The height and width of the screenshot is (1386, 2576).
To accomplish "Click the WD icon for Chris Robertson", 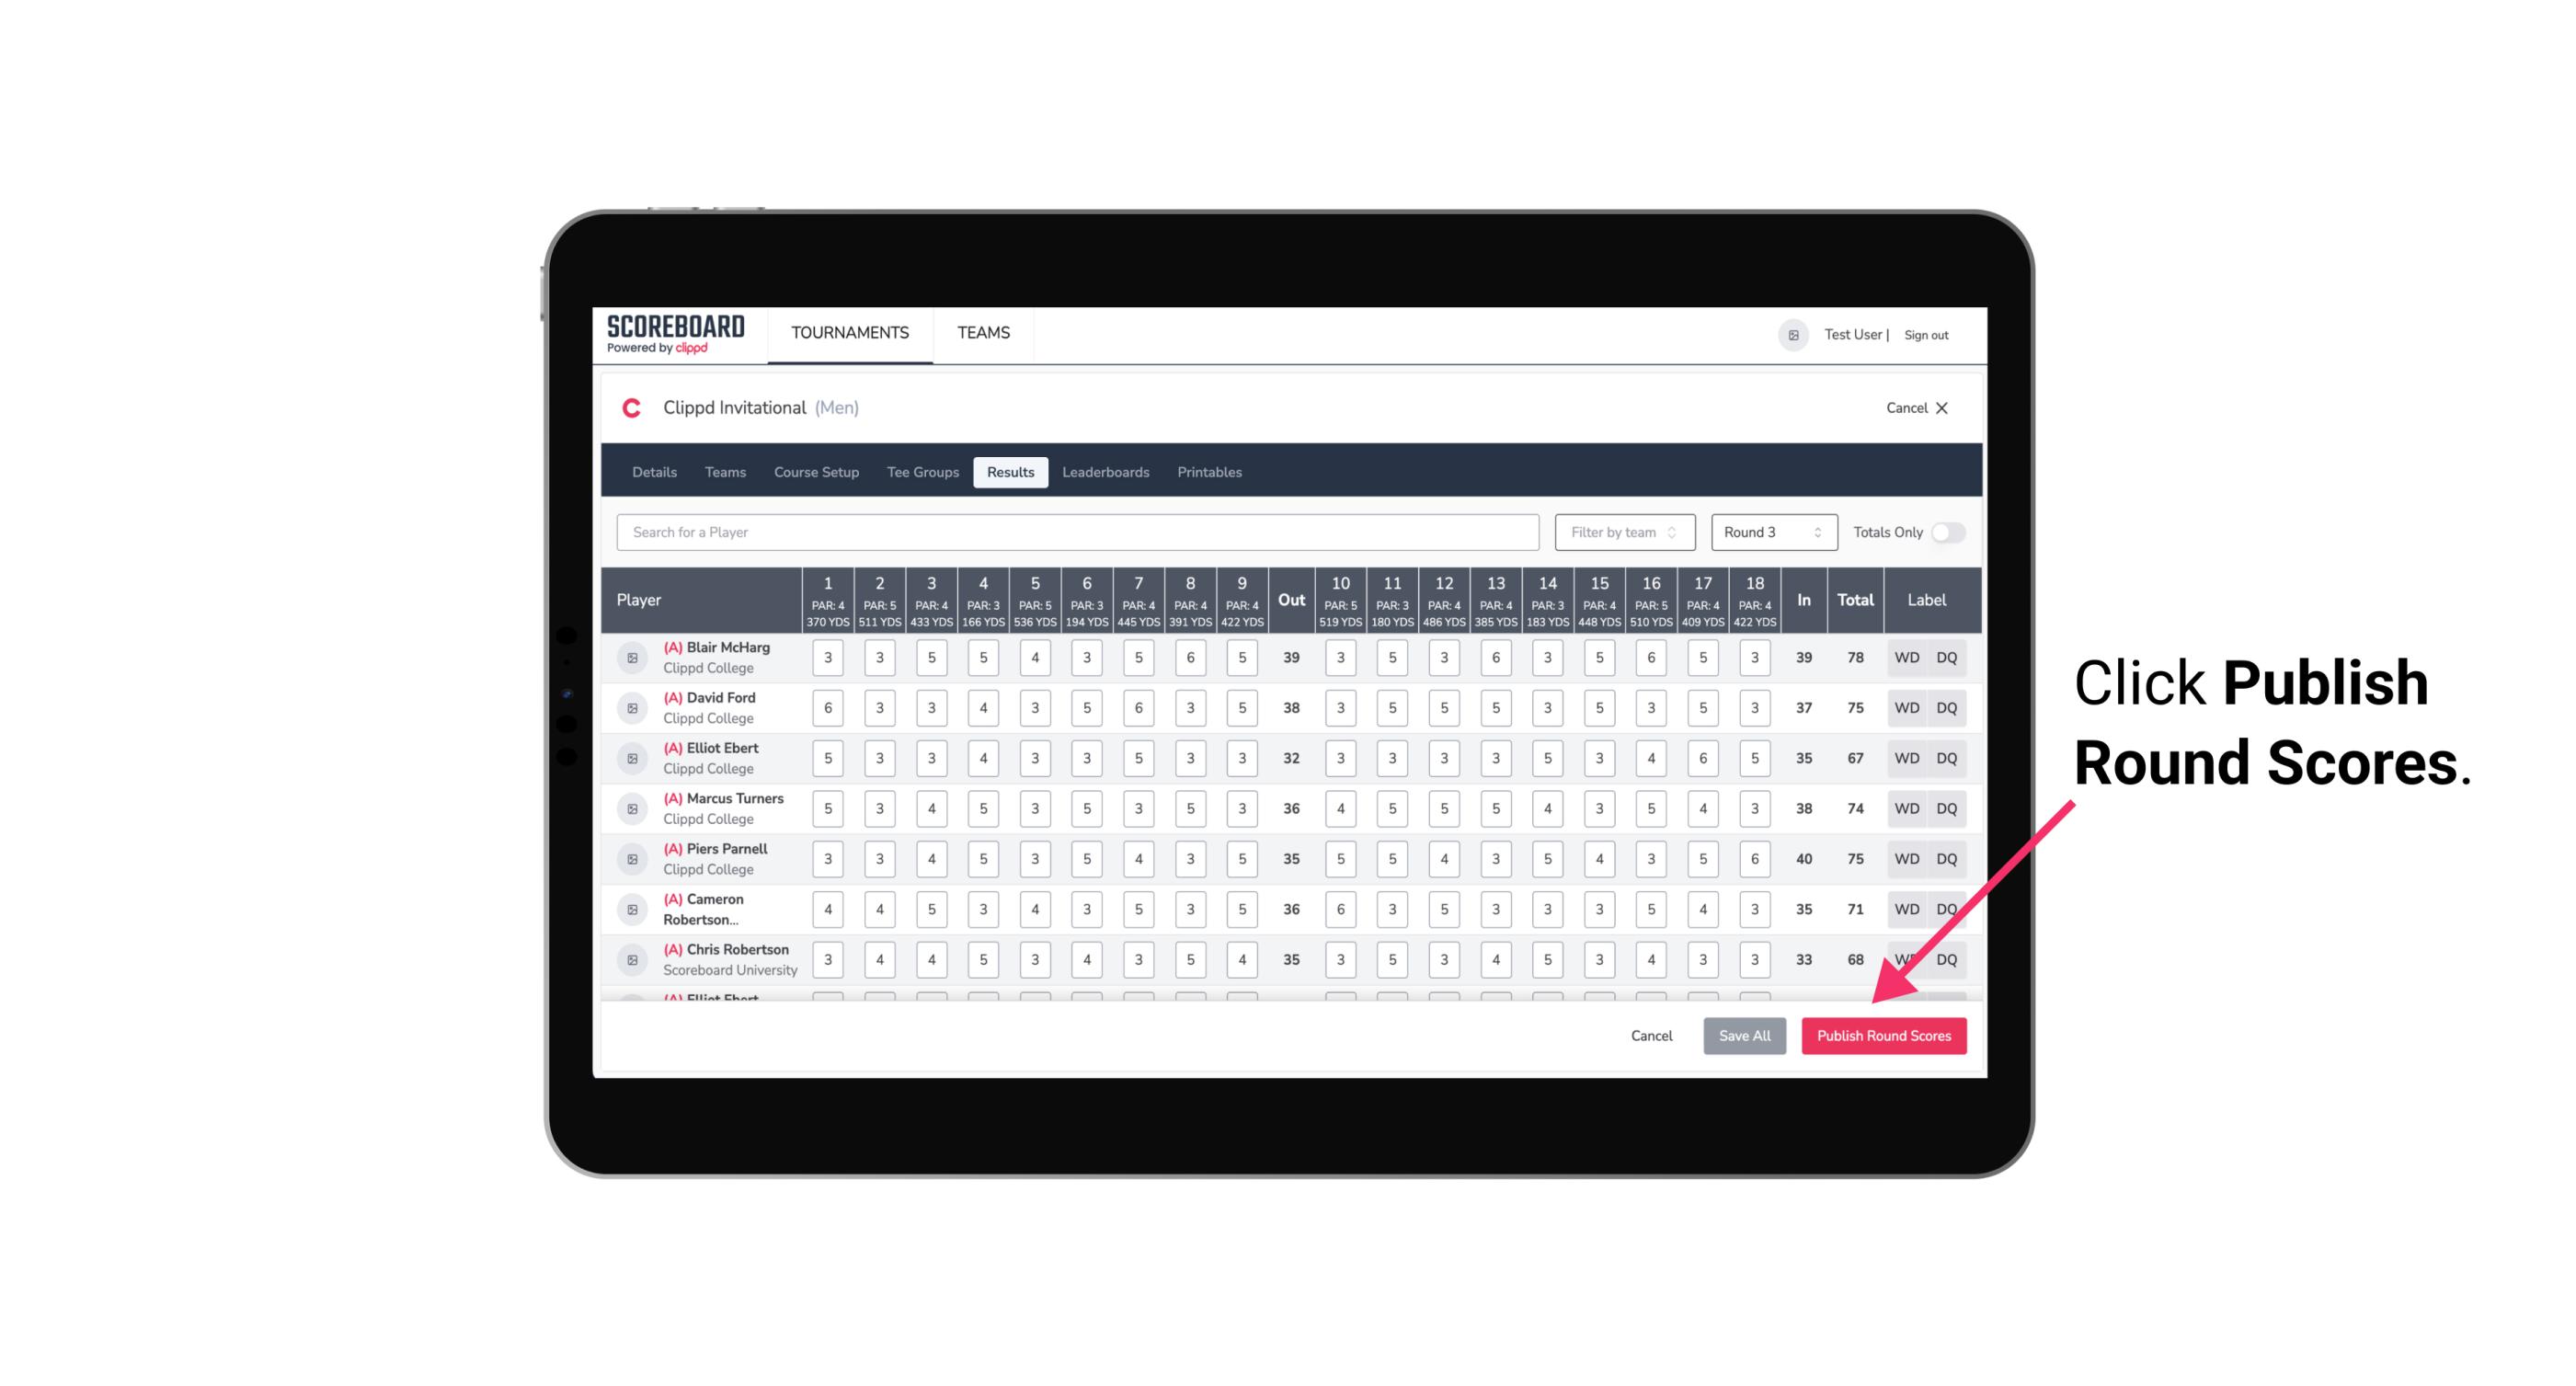I will coord(1906,957).
